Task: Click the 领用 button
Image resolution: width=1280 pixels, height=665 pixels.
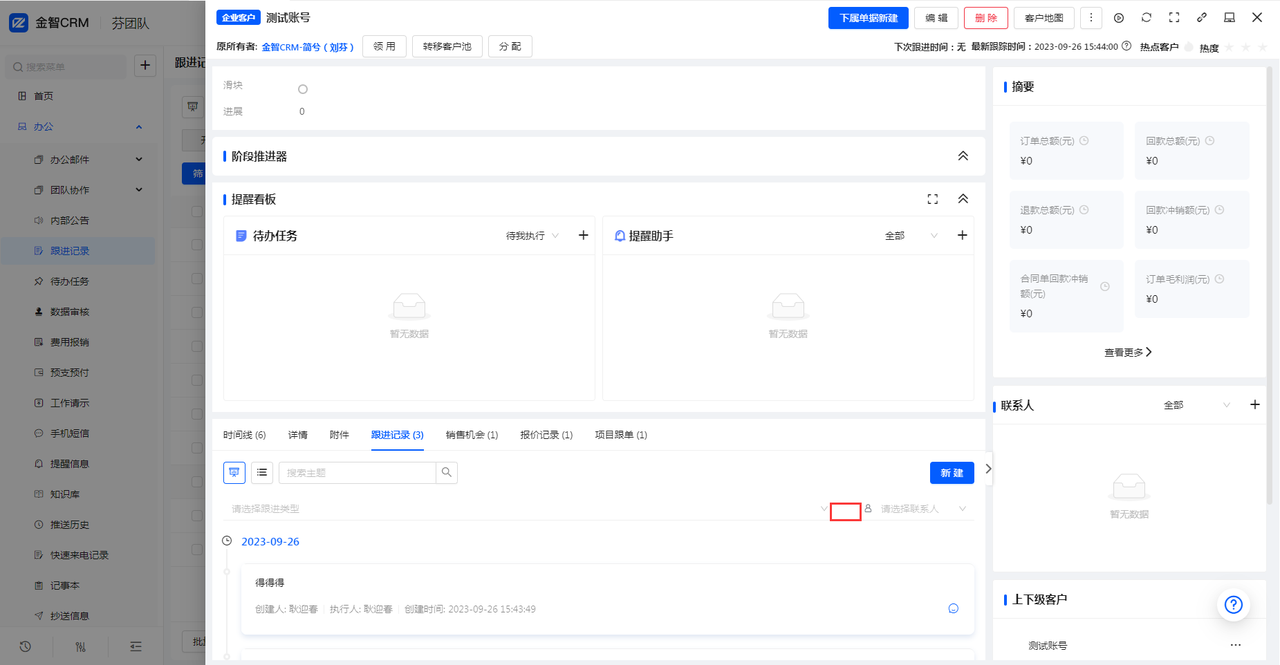Action: coord(384,46)
